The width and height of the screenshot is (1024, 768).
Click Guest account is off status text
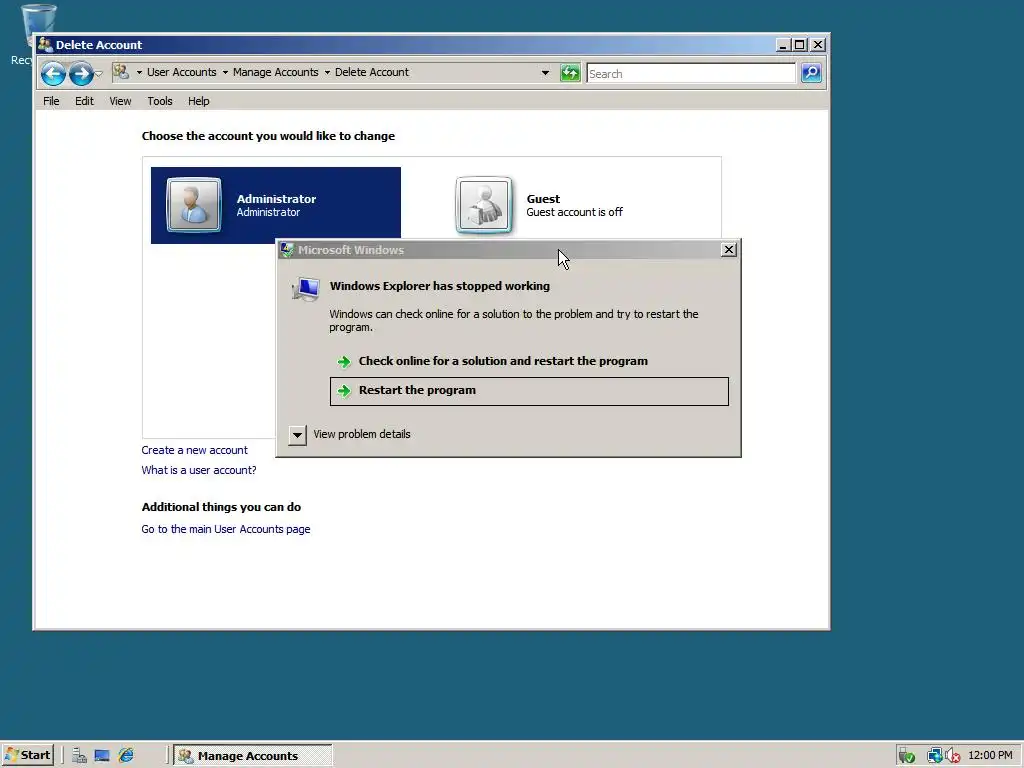tap(575, 212)
